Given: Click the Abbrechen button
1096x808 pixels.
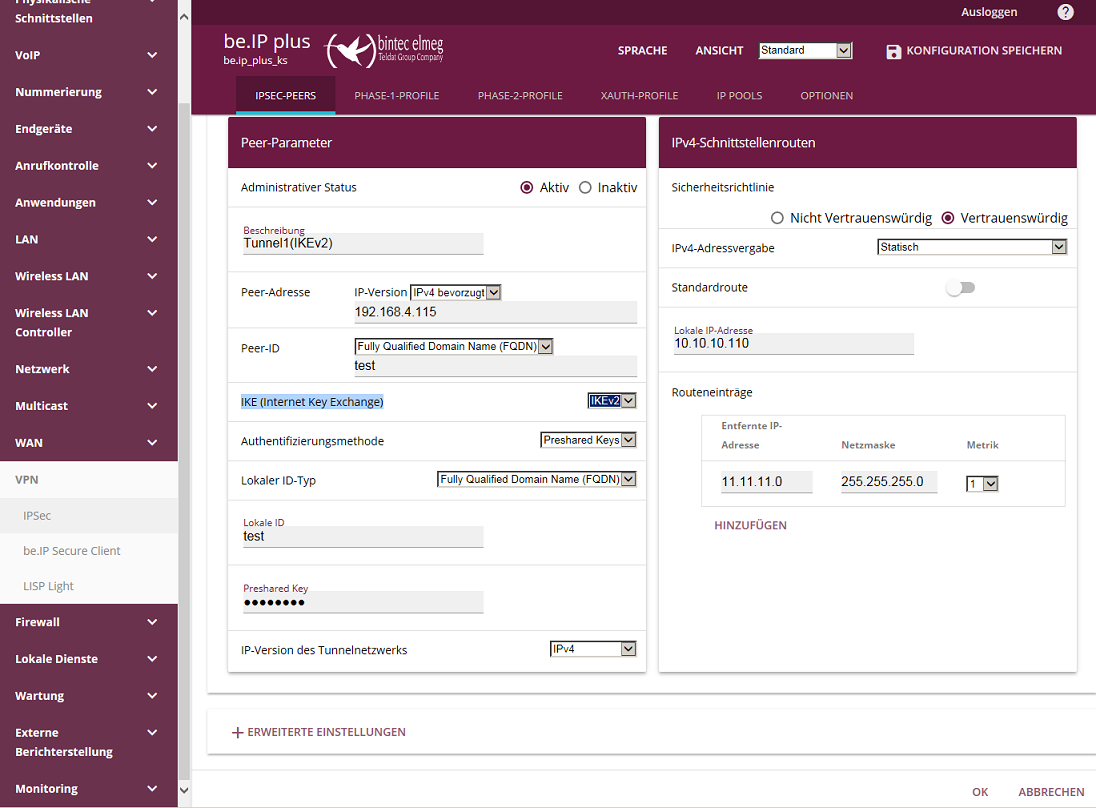Looking at the screenshot, I should point(1051,792).
